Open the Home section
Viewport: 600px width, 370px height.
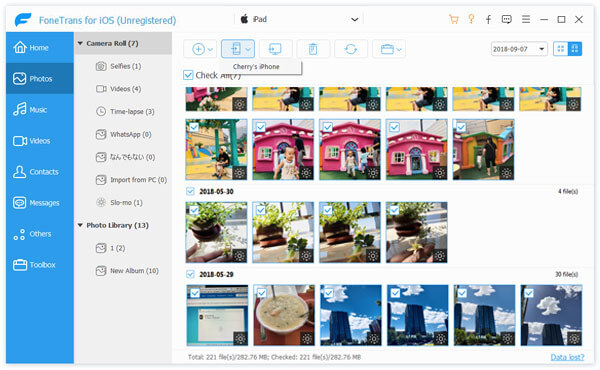(x=39, y=47)
